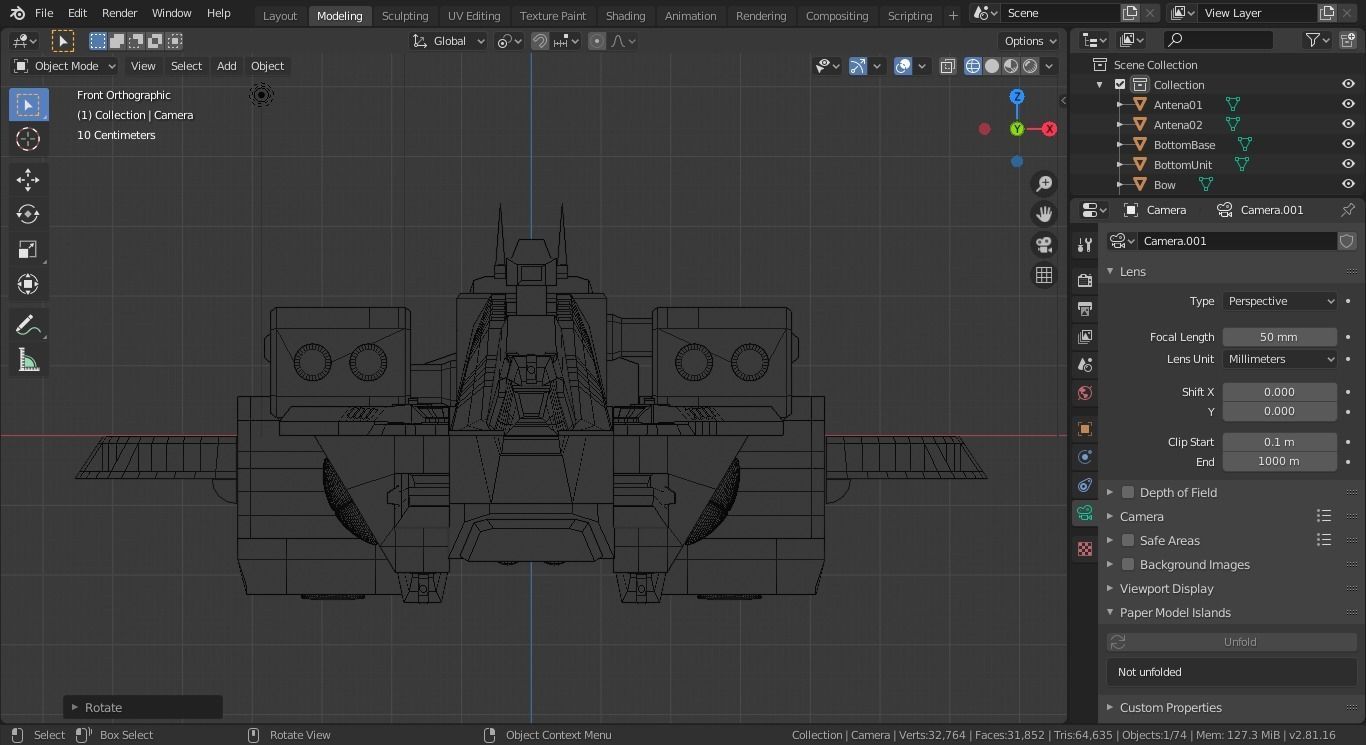The image size is (1366, 745).
Task: Open the Texture Properties tab
Action: tap(1084, 548)
